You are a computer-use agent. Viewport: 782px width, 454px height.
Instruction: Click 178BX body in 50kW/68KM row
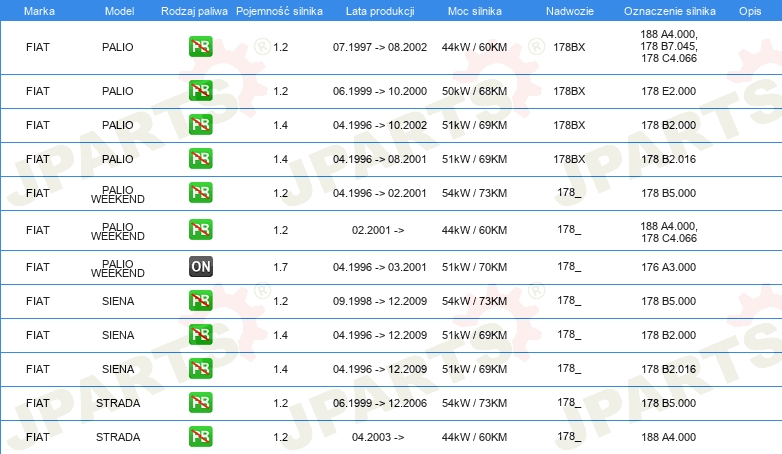click(x=569, y=91)
